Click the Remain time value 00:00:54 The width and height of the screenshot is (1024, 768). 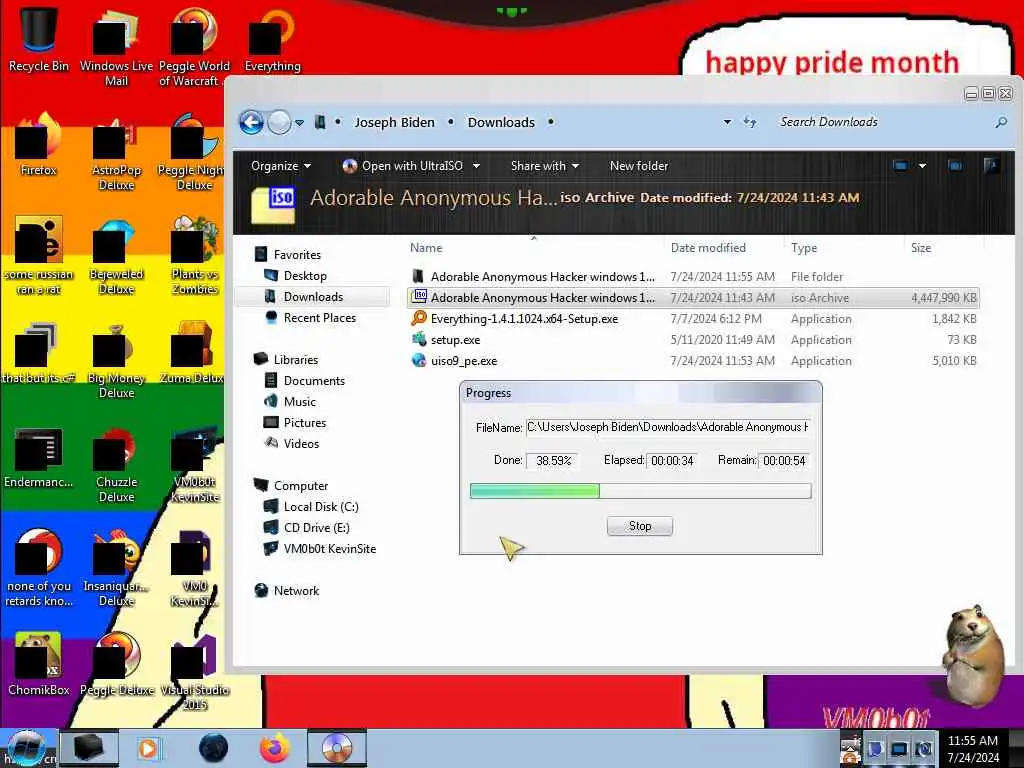tap(784, 460)
